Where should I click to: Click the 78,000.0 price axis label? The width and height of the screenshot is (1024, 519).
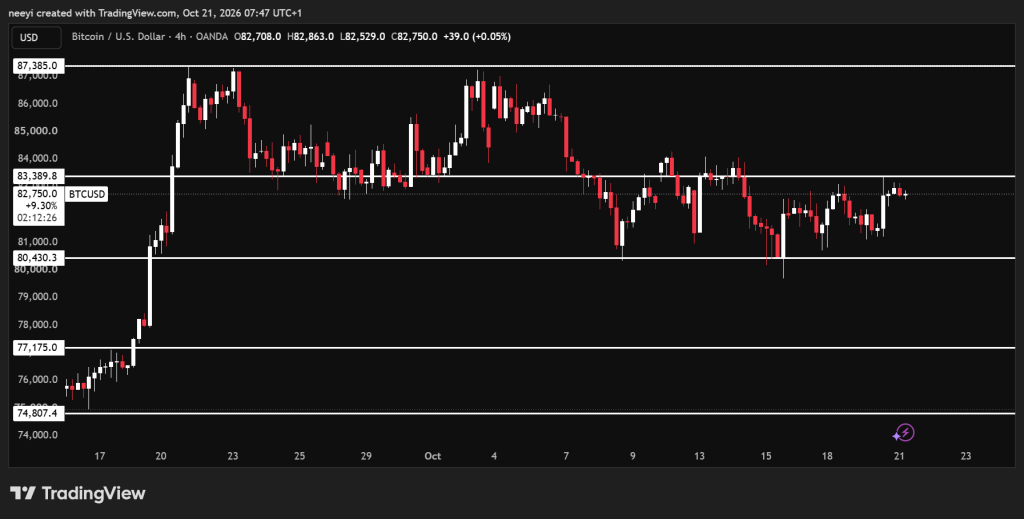(38, 324)
